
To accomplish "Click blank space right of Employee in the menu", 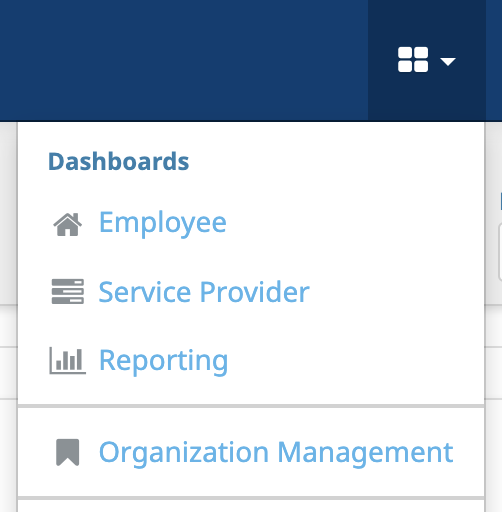I will tap(353, 223).
